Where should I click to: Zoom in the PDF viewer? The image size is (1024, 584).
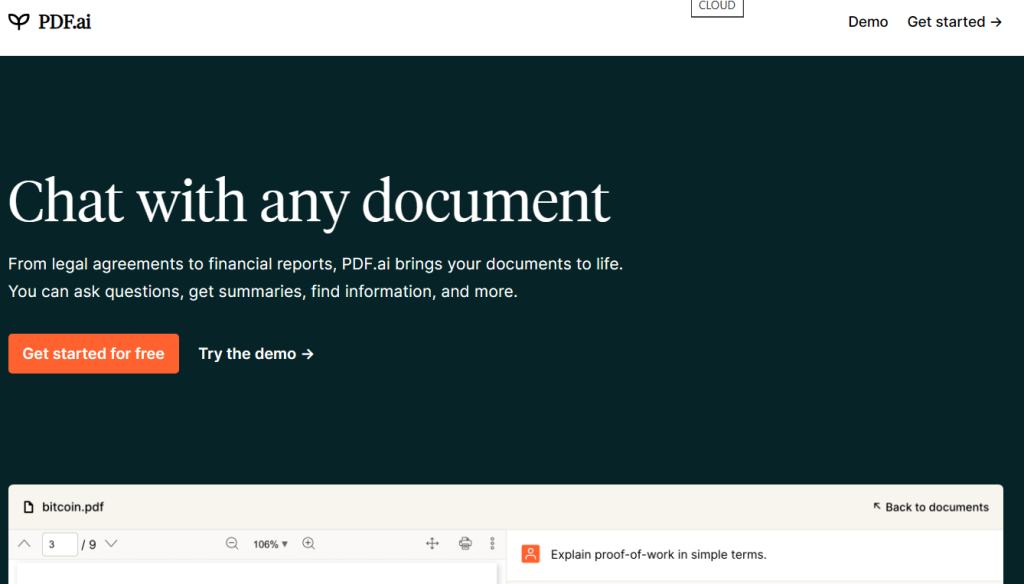point(309,543)
